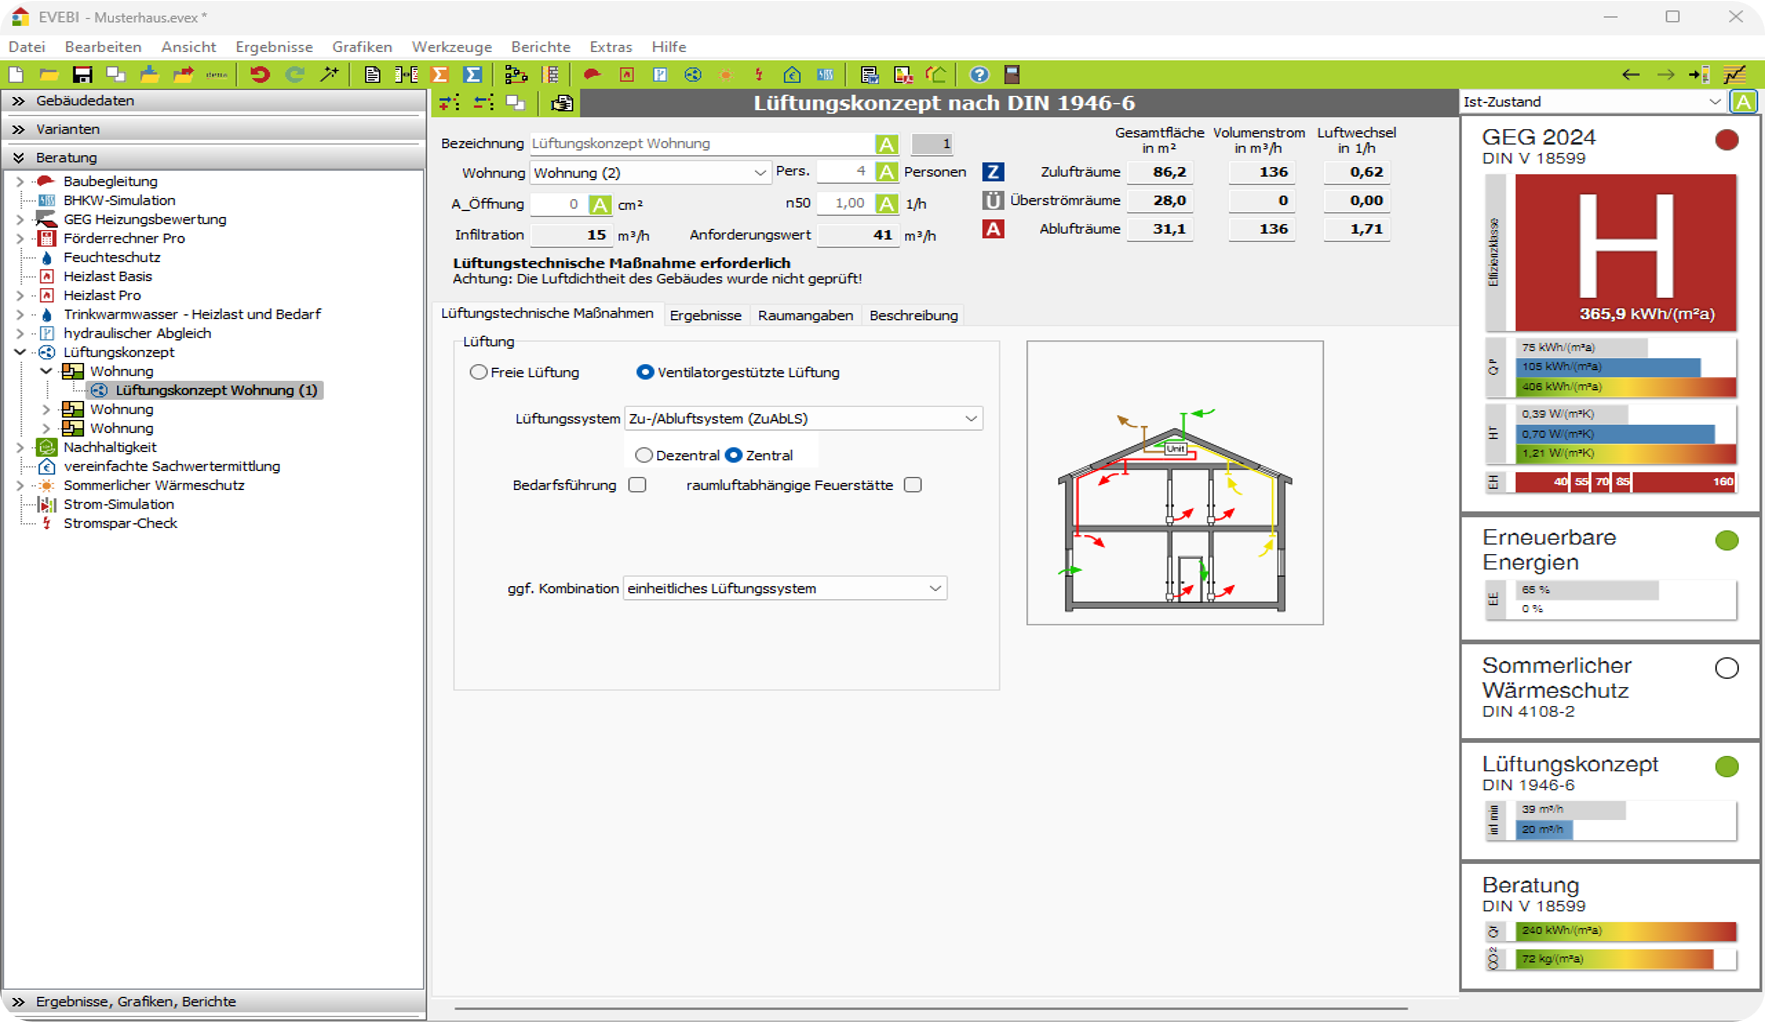Open the Wohnung (2) dropdown
The image size is (1765, 1022).
pos(650,173)
